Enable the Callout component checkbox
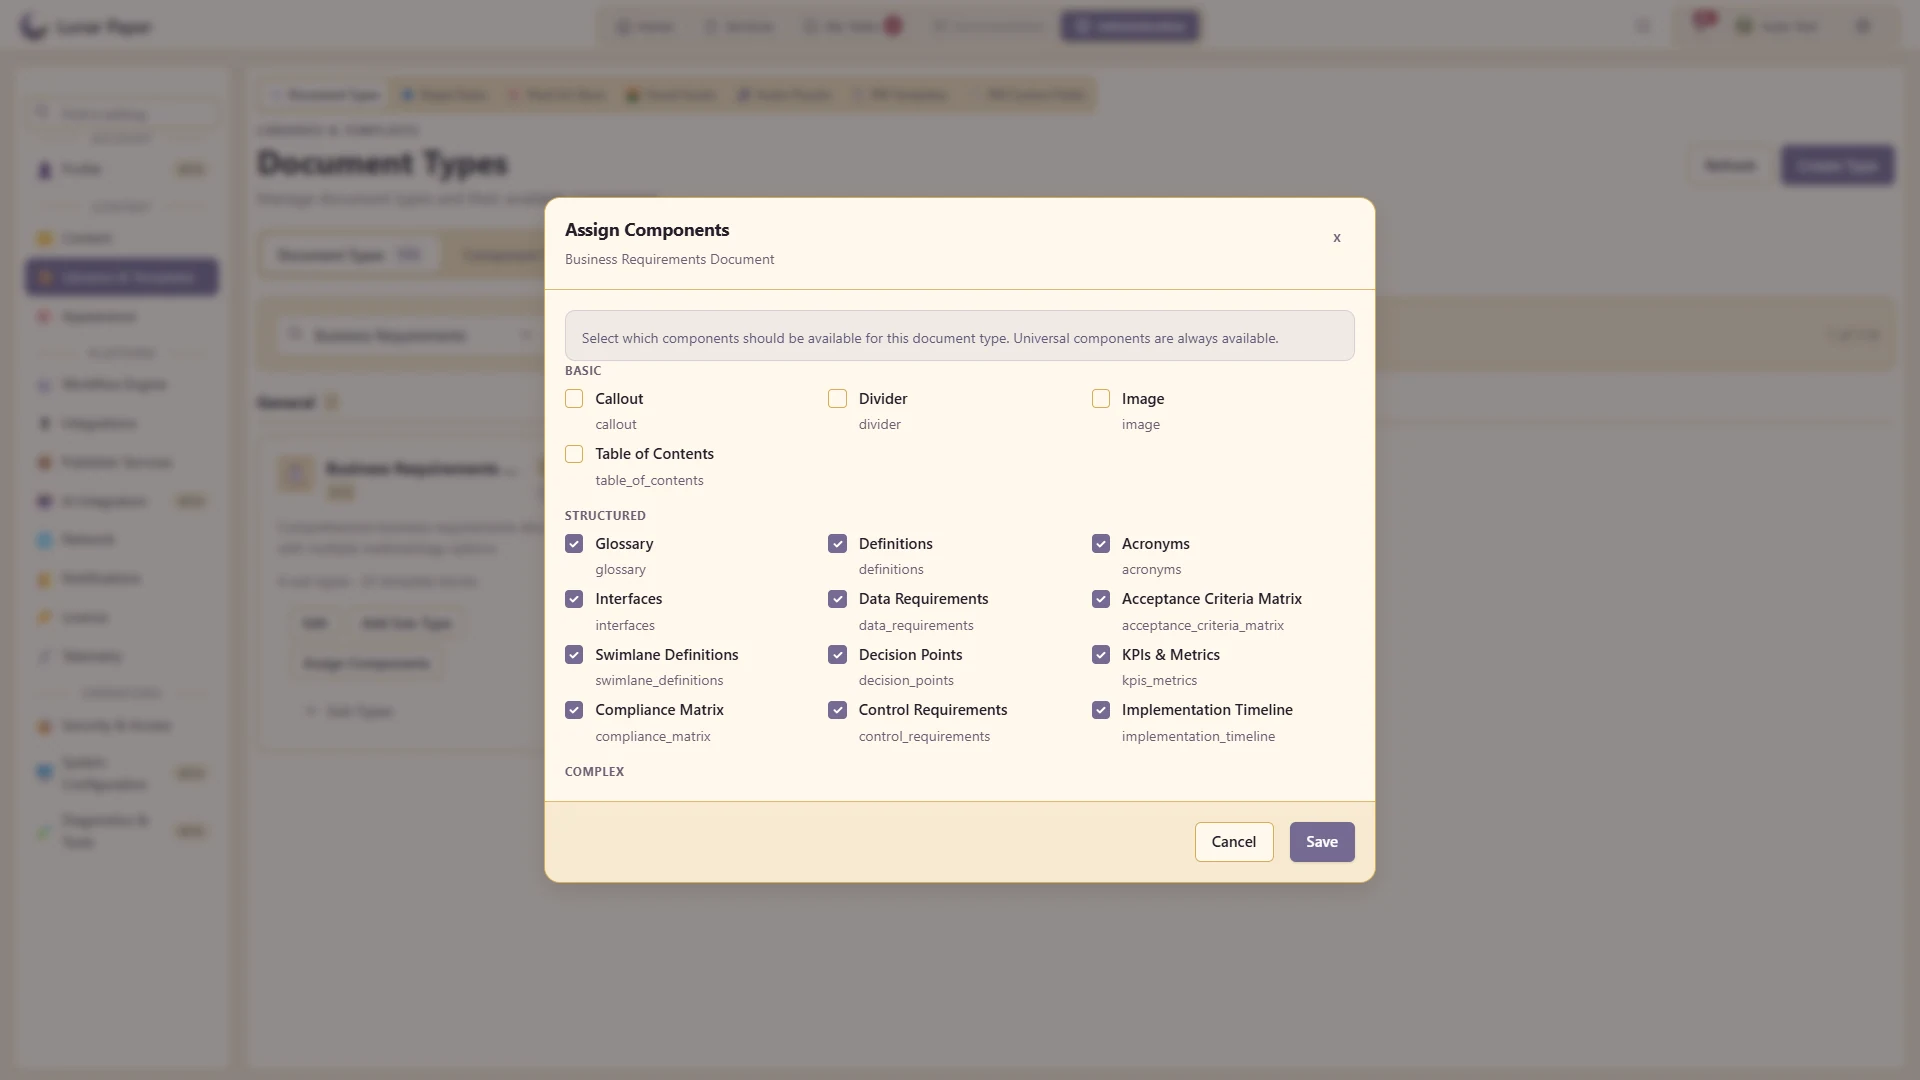 [574, 399]
